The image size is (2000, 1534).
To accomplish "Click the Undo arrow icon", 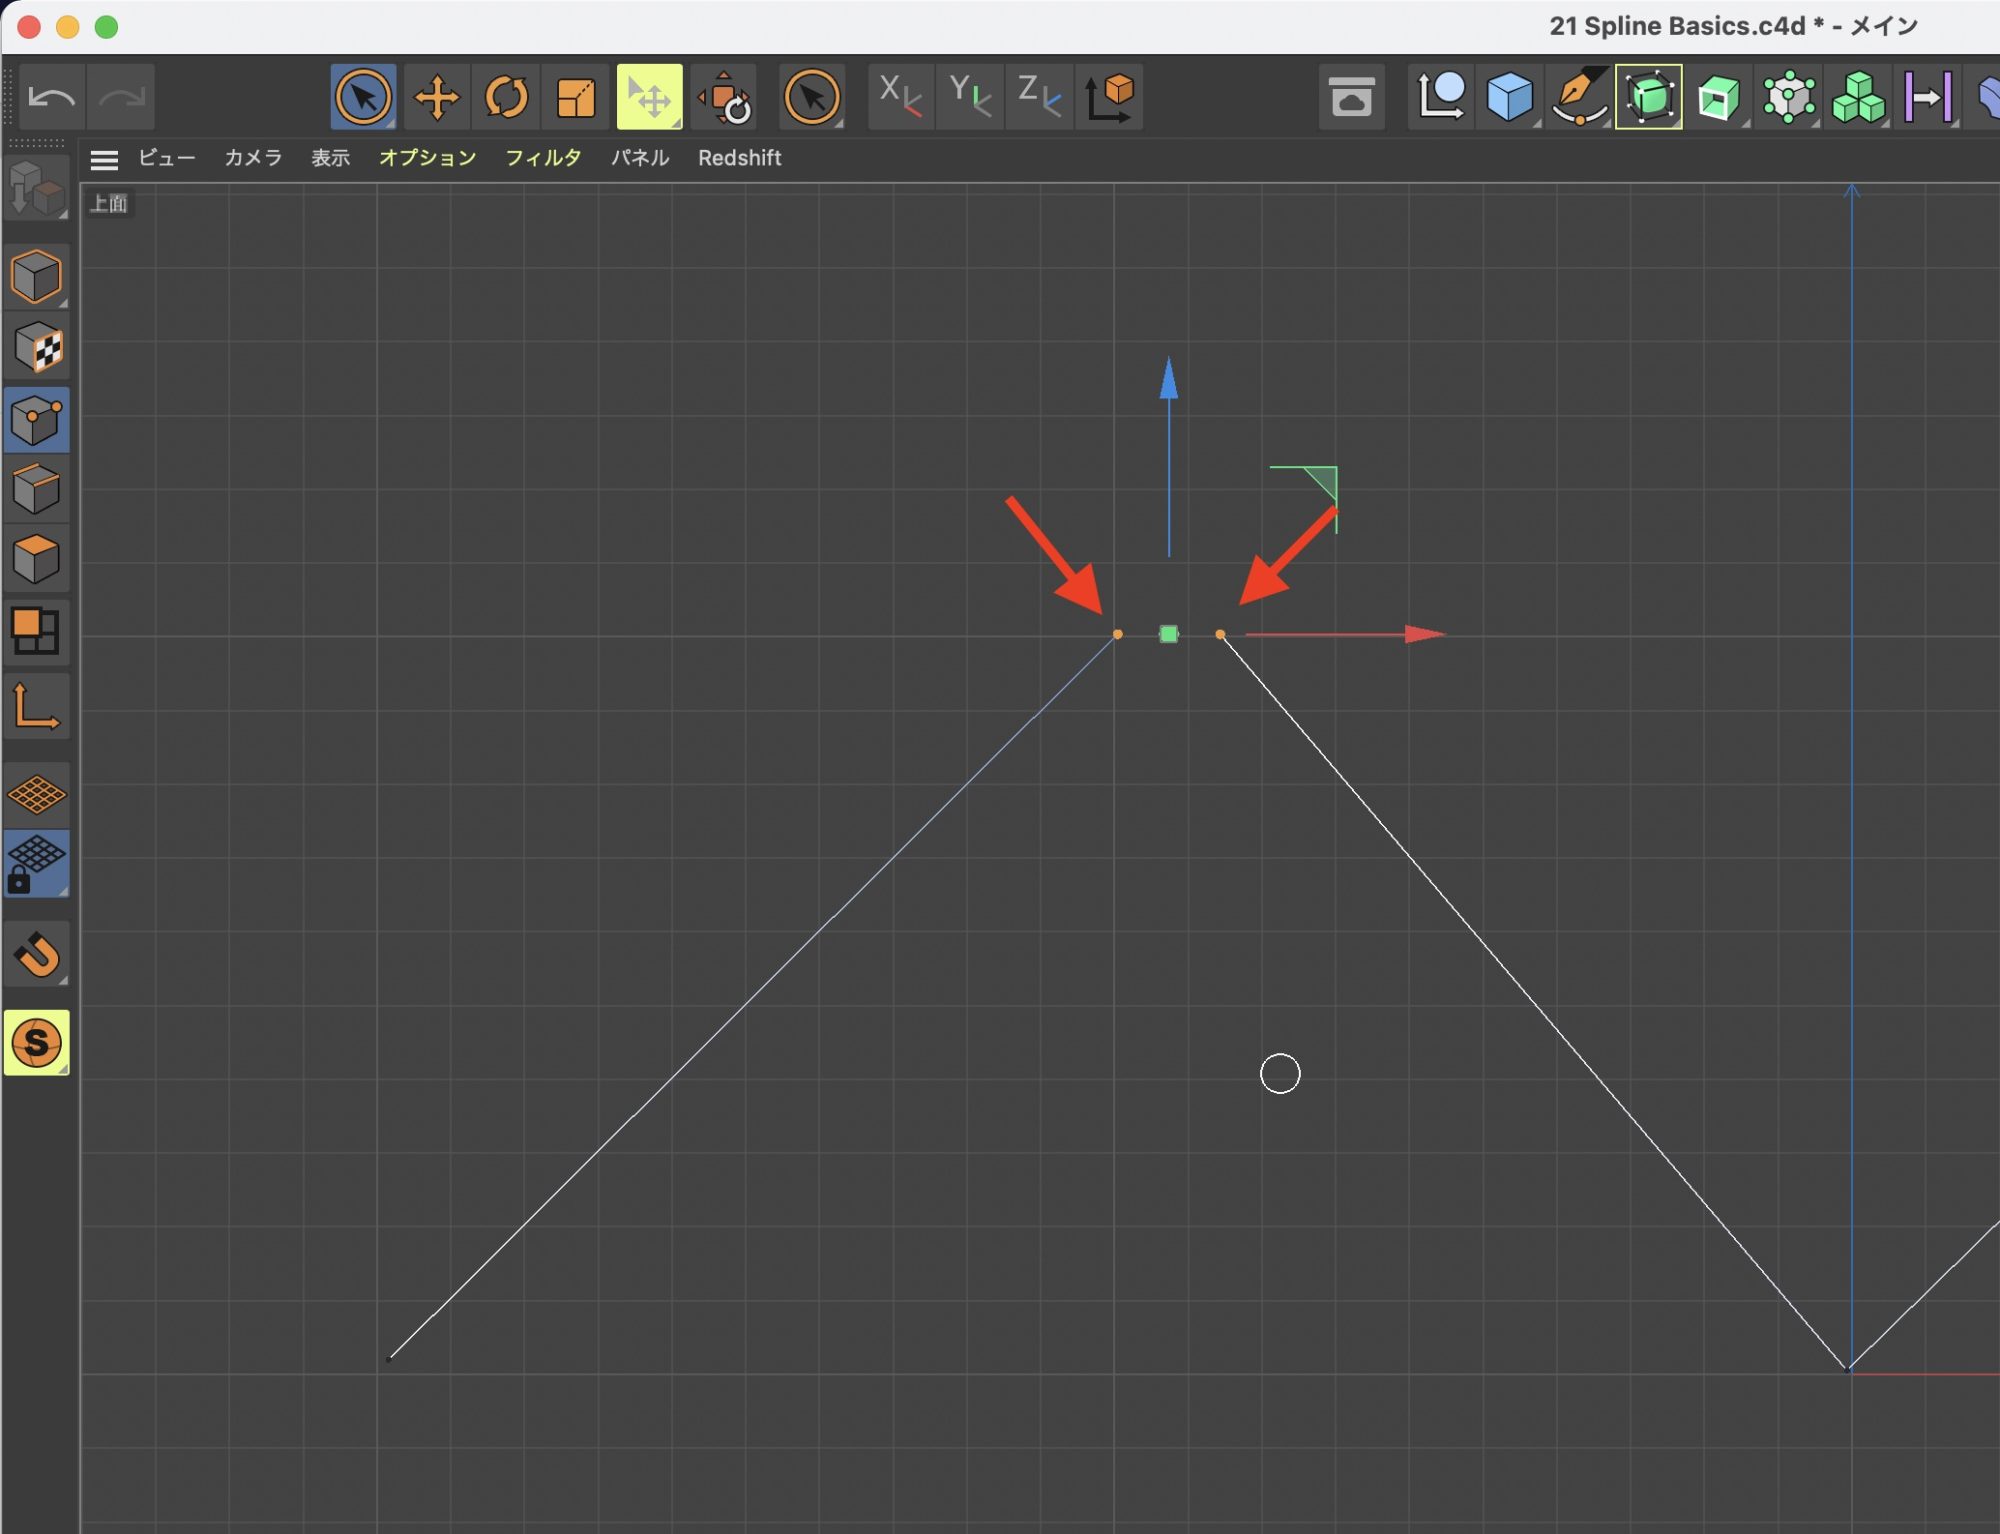I will tap(51, 98).
